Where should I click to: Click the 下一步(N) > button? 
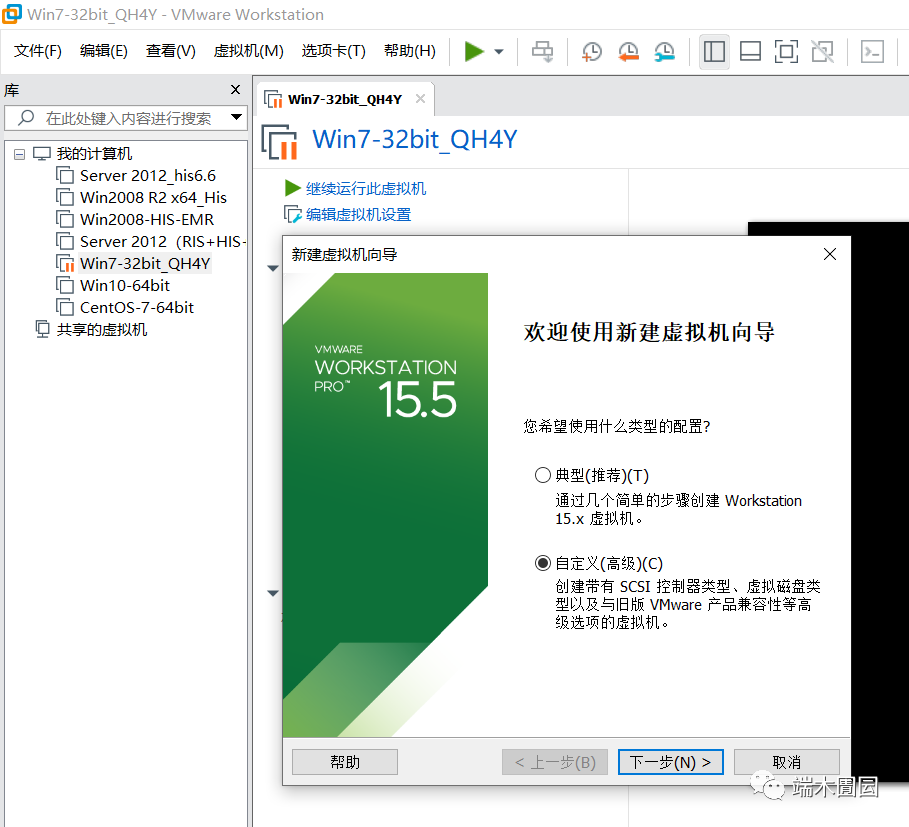671,762
